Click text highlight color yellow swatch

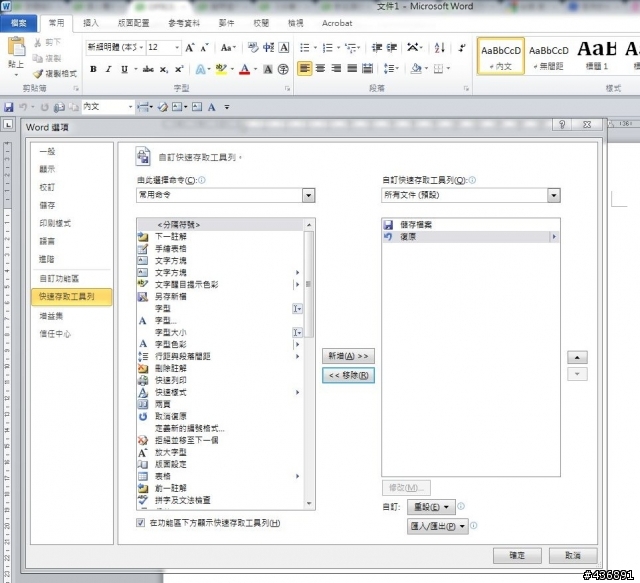click(x=221, y=69)
